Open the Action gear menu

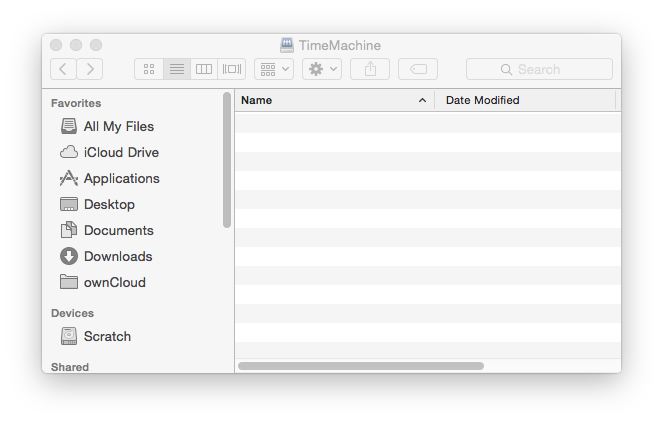point(322,69)
